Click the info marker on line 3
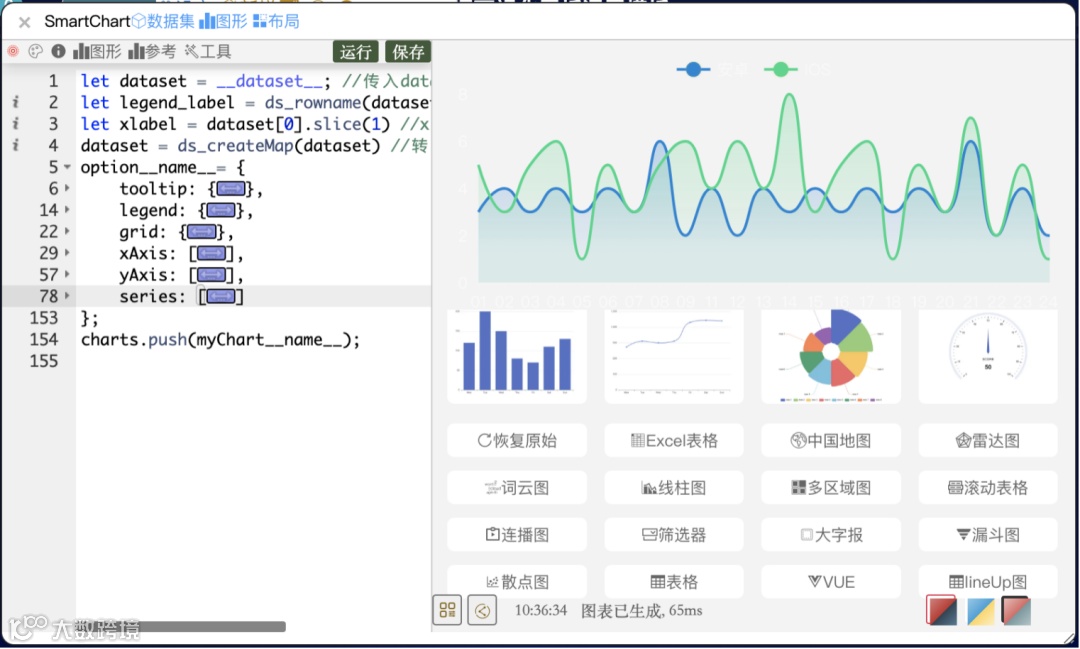 (x=15, y=123)
